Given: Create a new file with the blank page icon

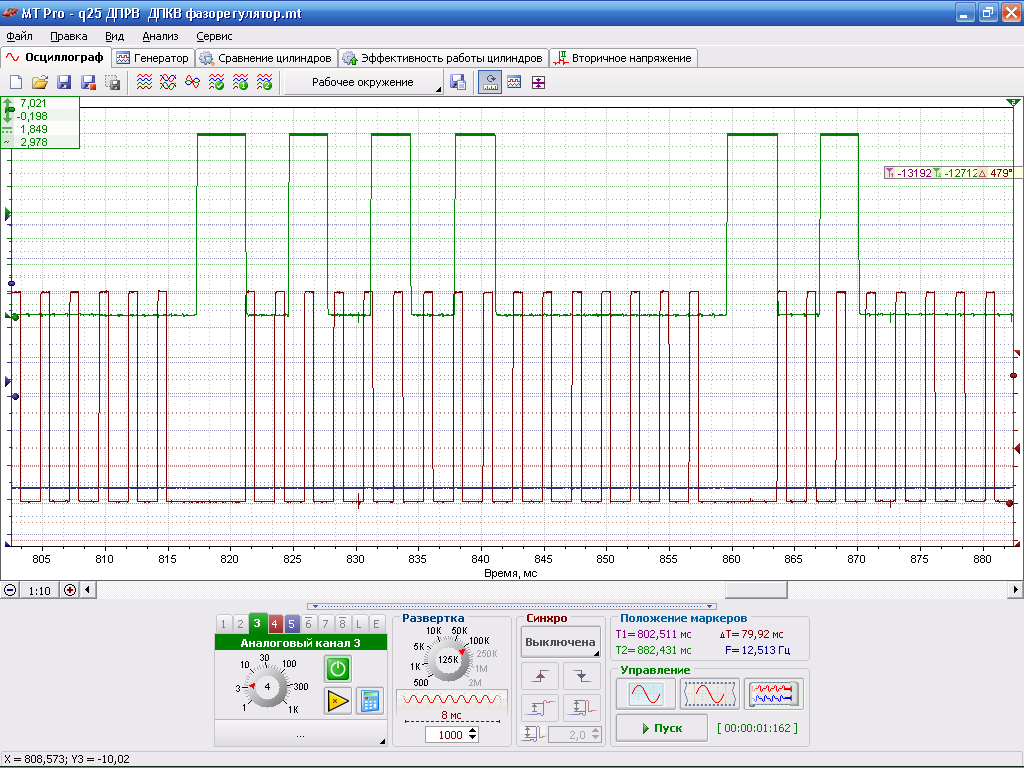Looking at the screenshot, I should click(x=16, y=82).
